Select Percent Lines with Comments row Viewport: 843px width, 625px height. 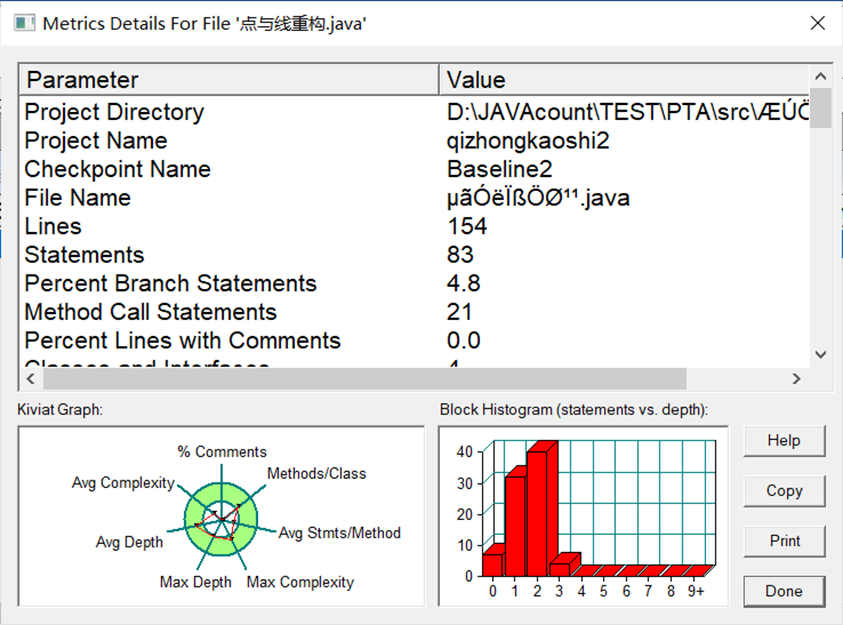414,340
